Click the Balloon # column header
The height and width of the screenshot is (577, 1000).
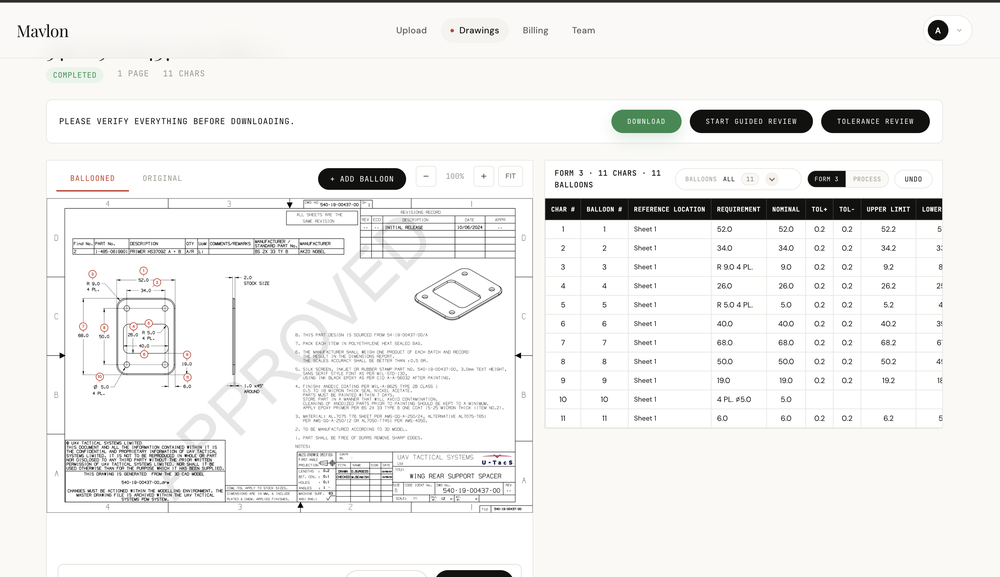pos(604,209)
